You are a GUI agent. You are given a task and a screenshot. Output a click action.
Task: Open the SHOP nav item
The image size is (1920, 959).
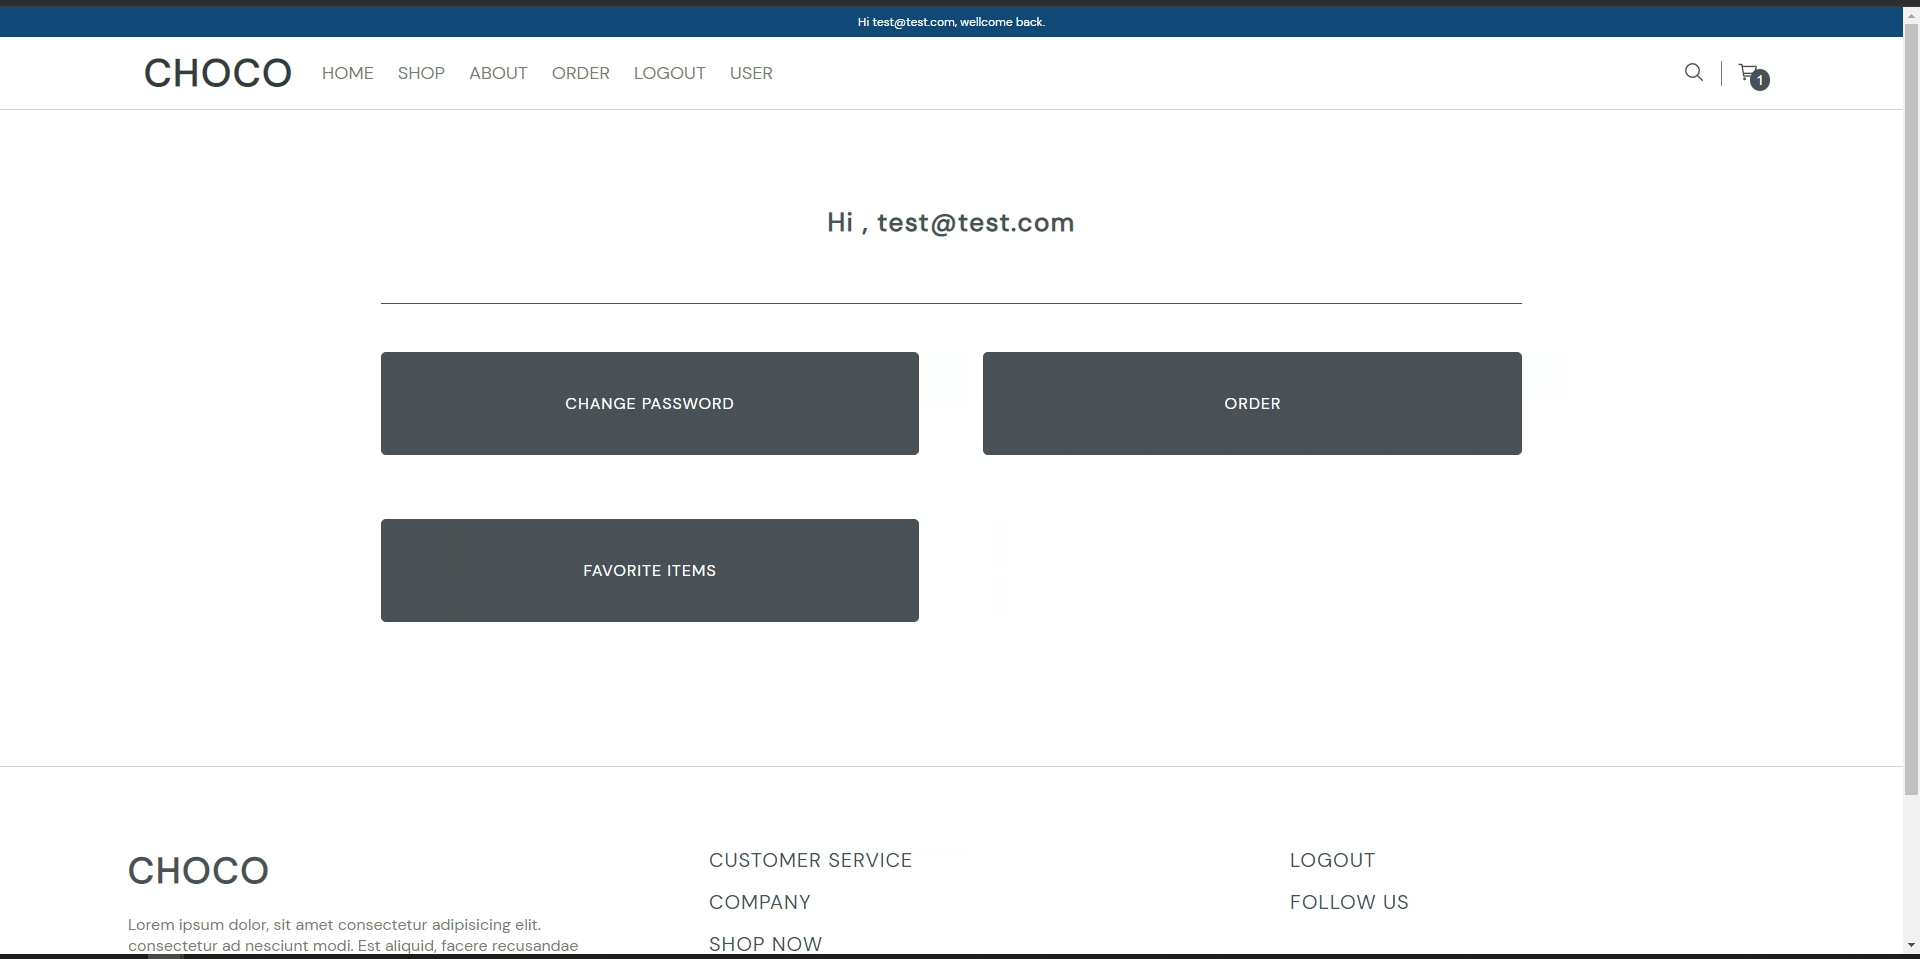click(x=421, y=73)
